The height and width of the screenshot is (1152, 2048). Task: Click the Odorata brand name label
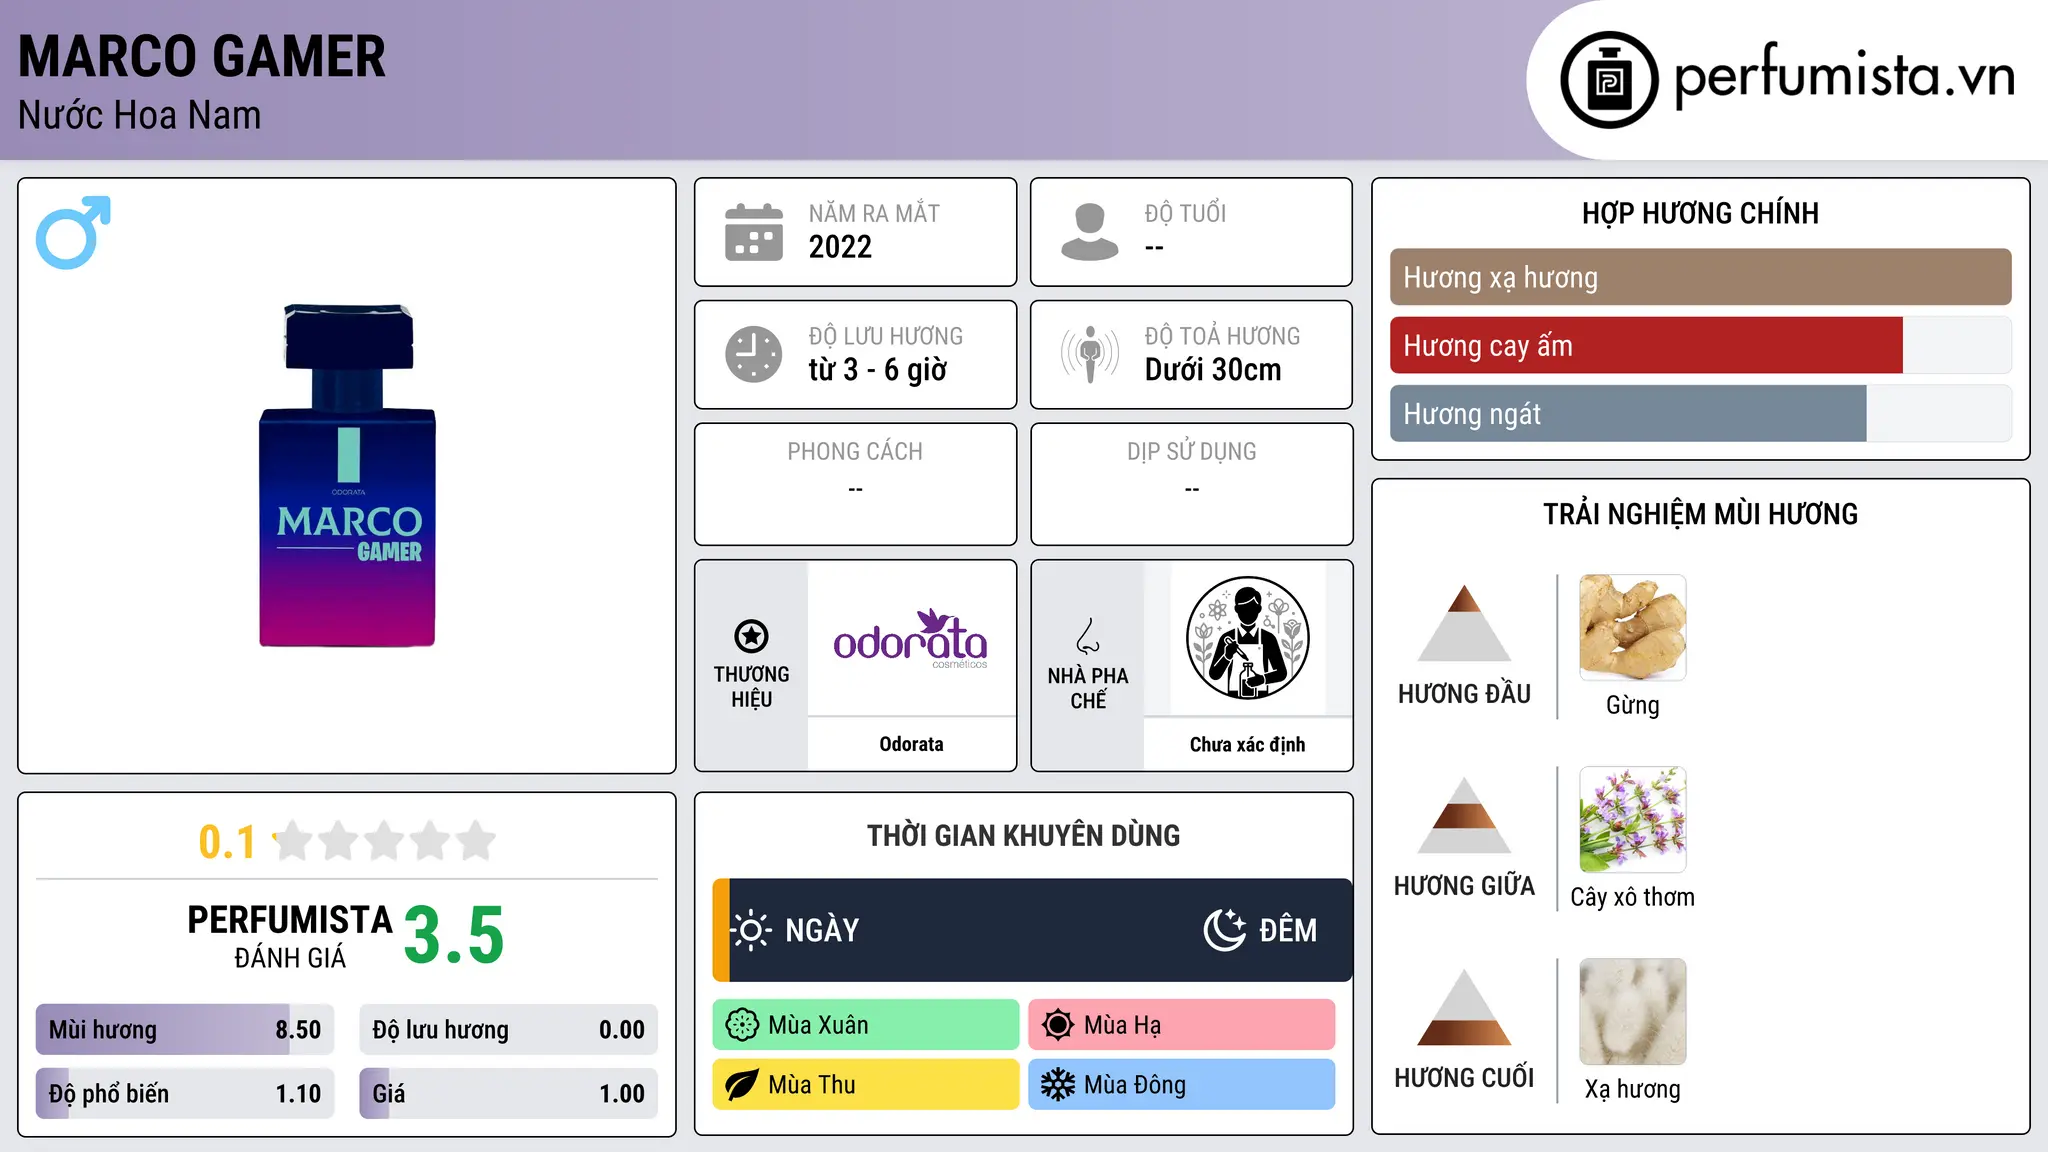point(911,744)
